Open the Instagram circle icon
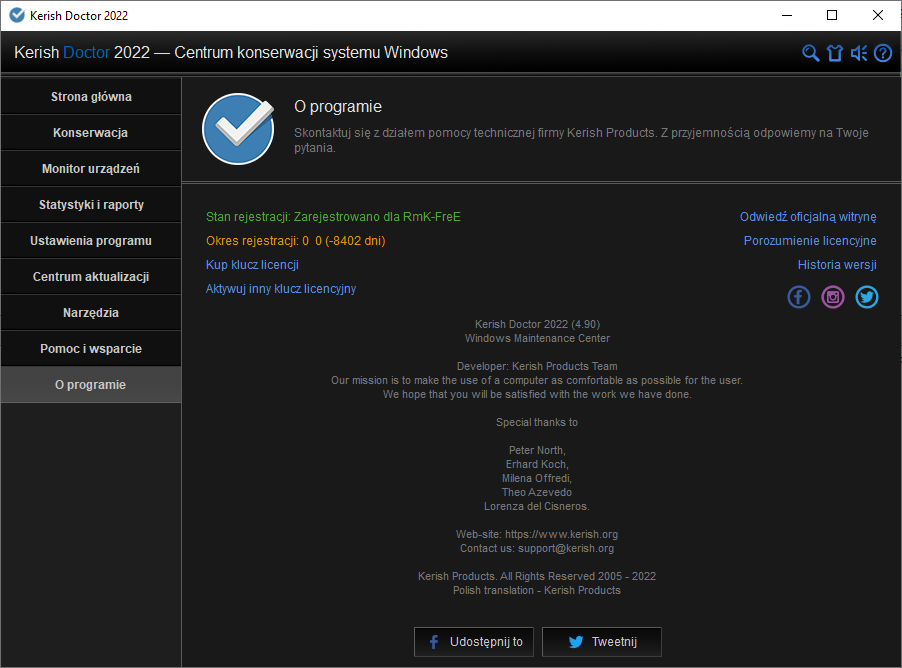902x668 pixels. pos(832,297)
